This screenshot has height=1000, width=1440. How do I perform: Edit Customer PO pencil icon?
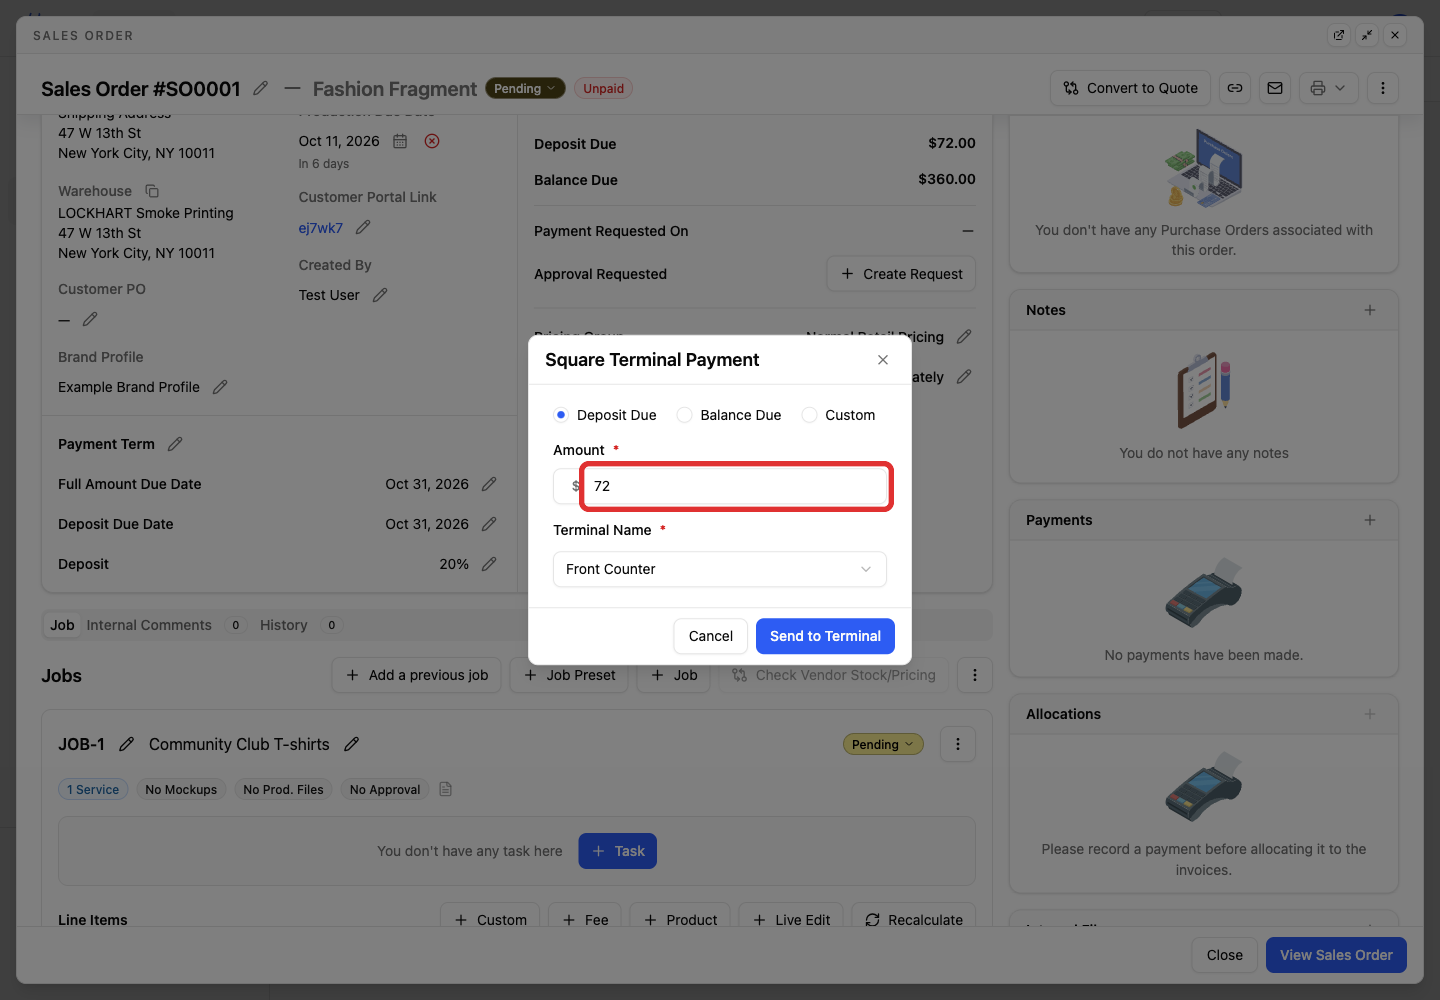(90, 319)
